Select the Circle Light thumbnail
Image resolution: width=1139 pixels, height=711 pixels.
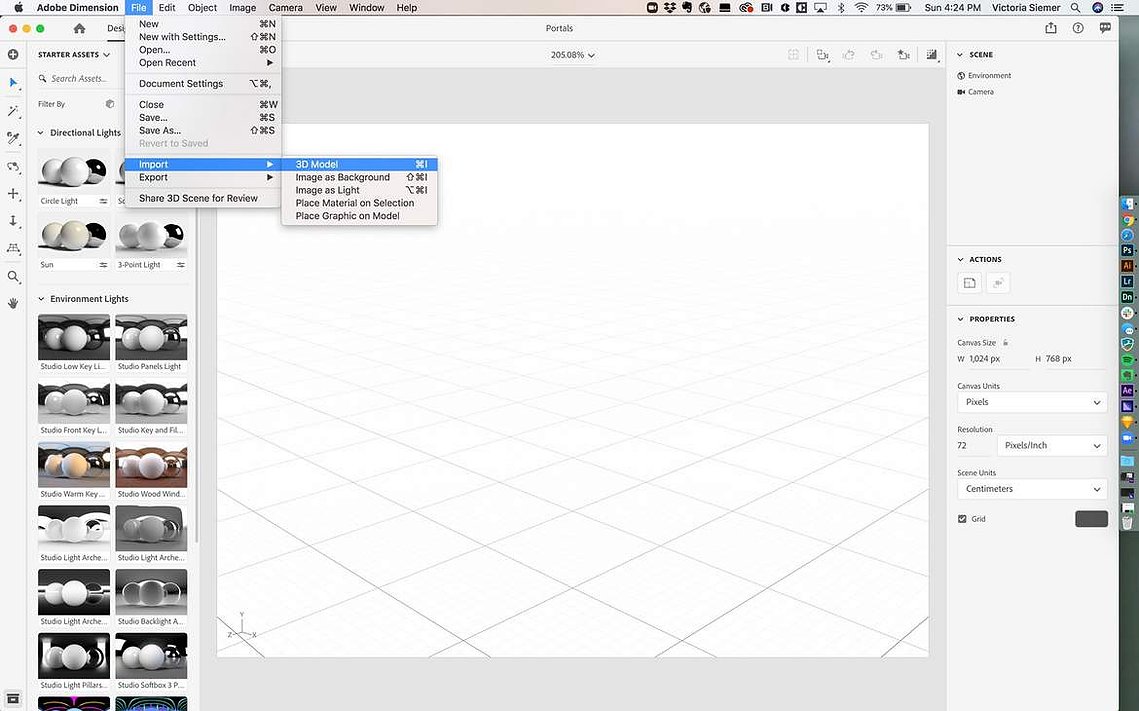[74, 172]
